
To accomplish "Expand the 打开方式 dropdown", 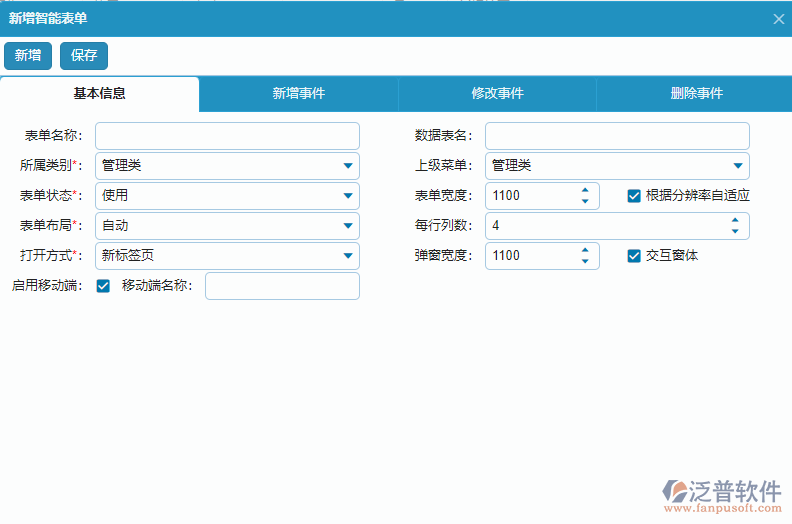I will pos(347,256).
